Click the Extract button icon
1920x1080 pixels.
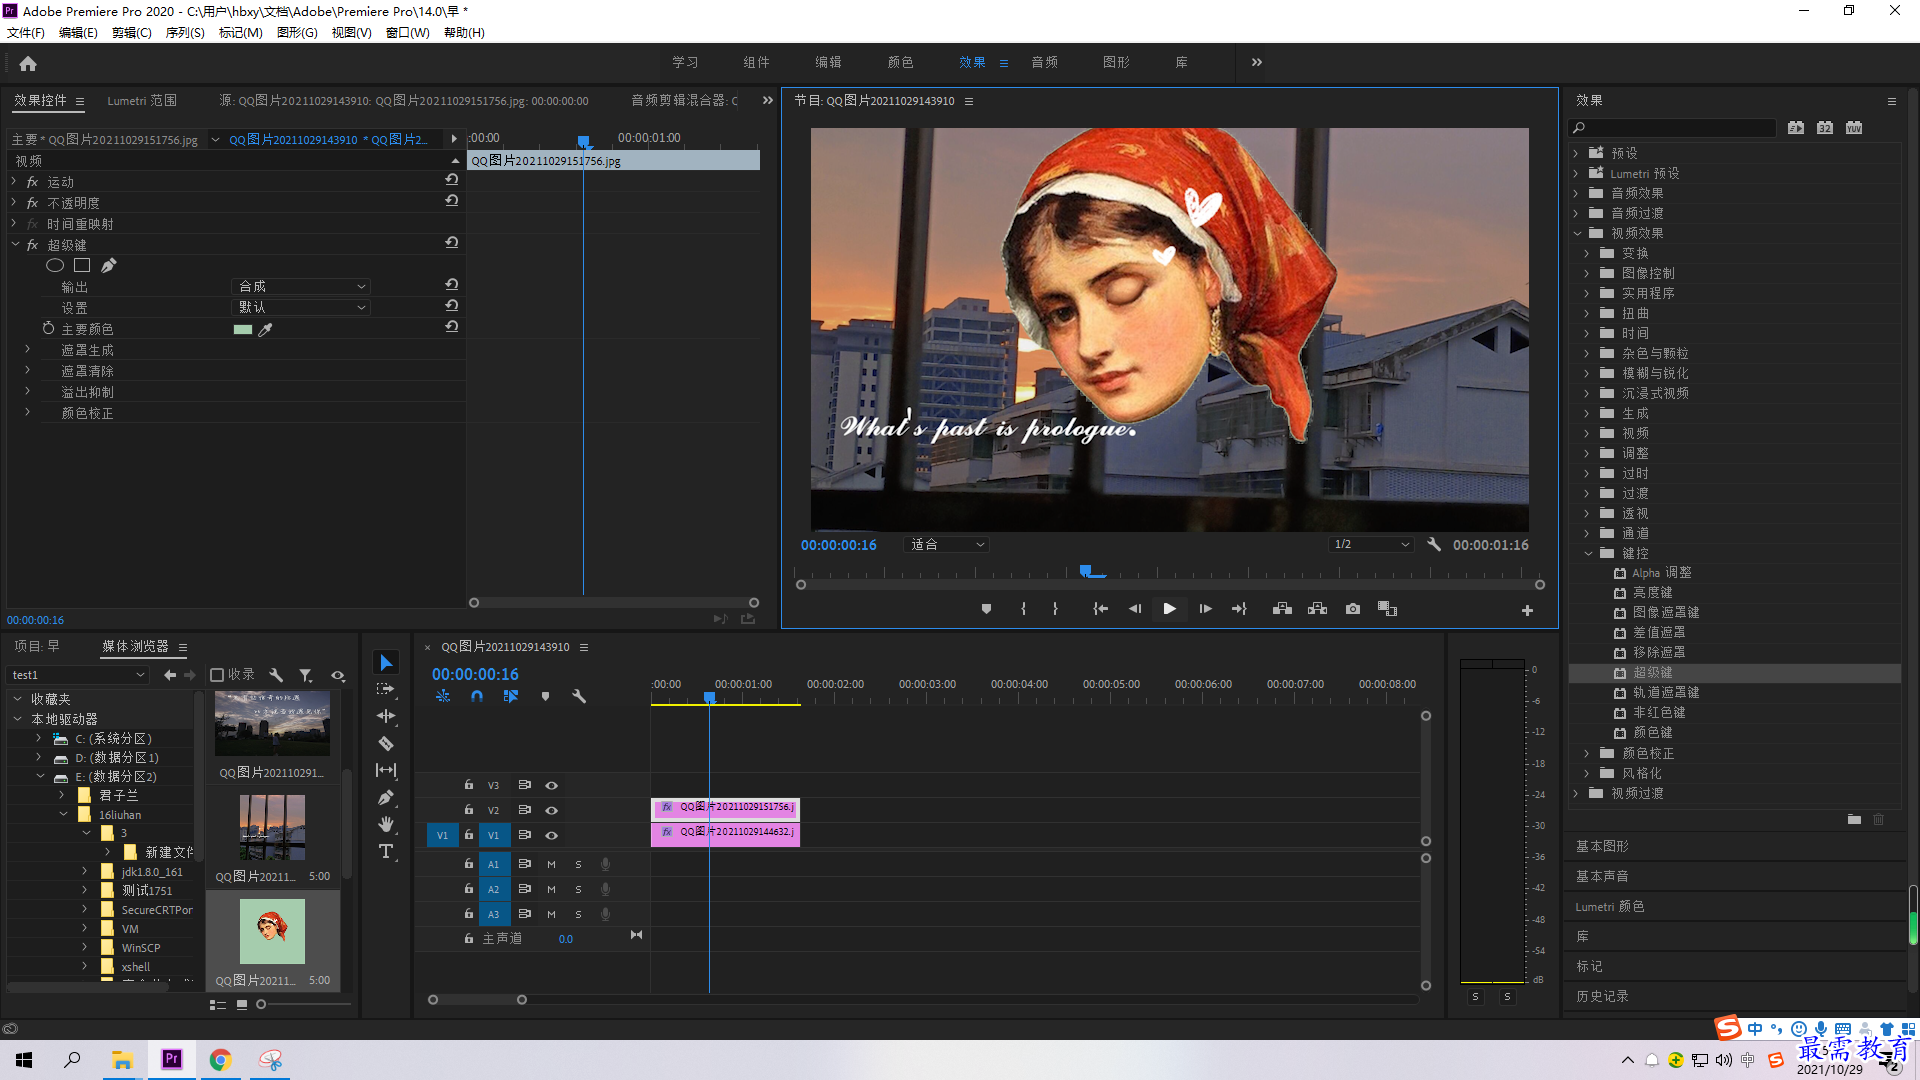click(x=1317, y=609)
